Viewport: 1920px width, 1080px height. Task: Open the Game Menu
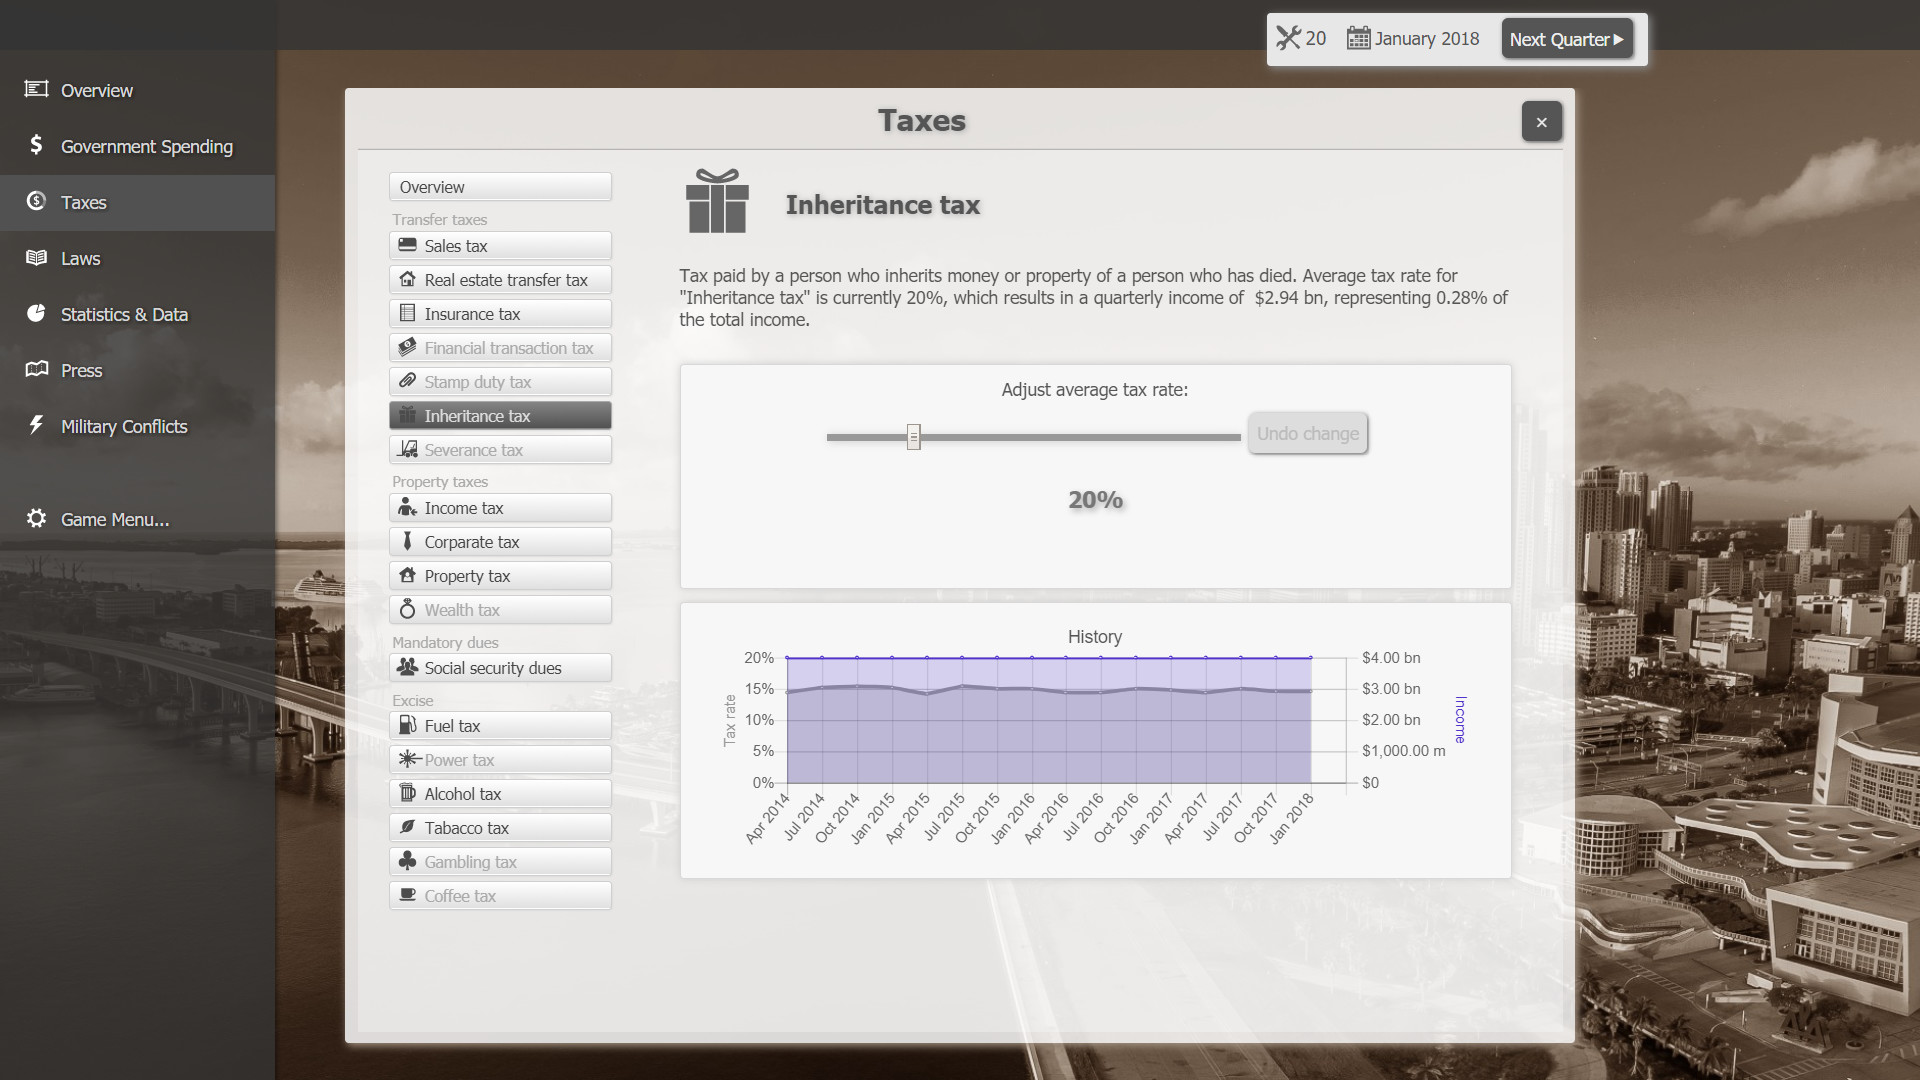113,519
